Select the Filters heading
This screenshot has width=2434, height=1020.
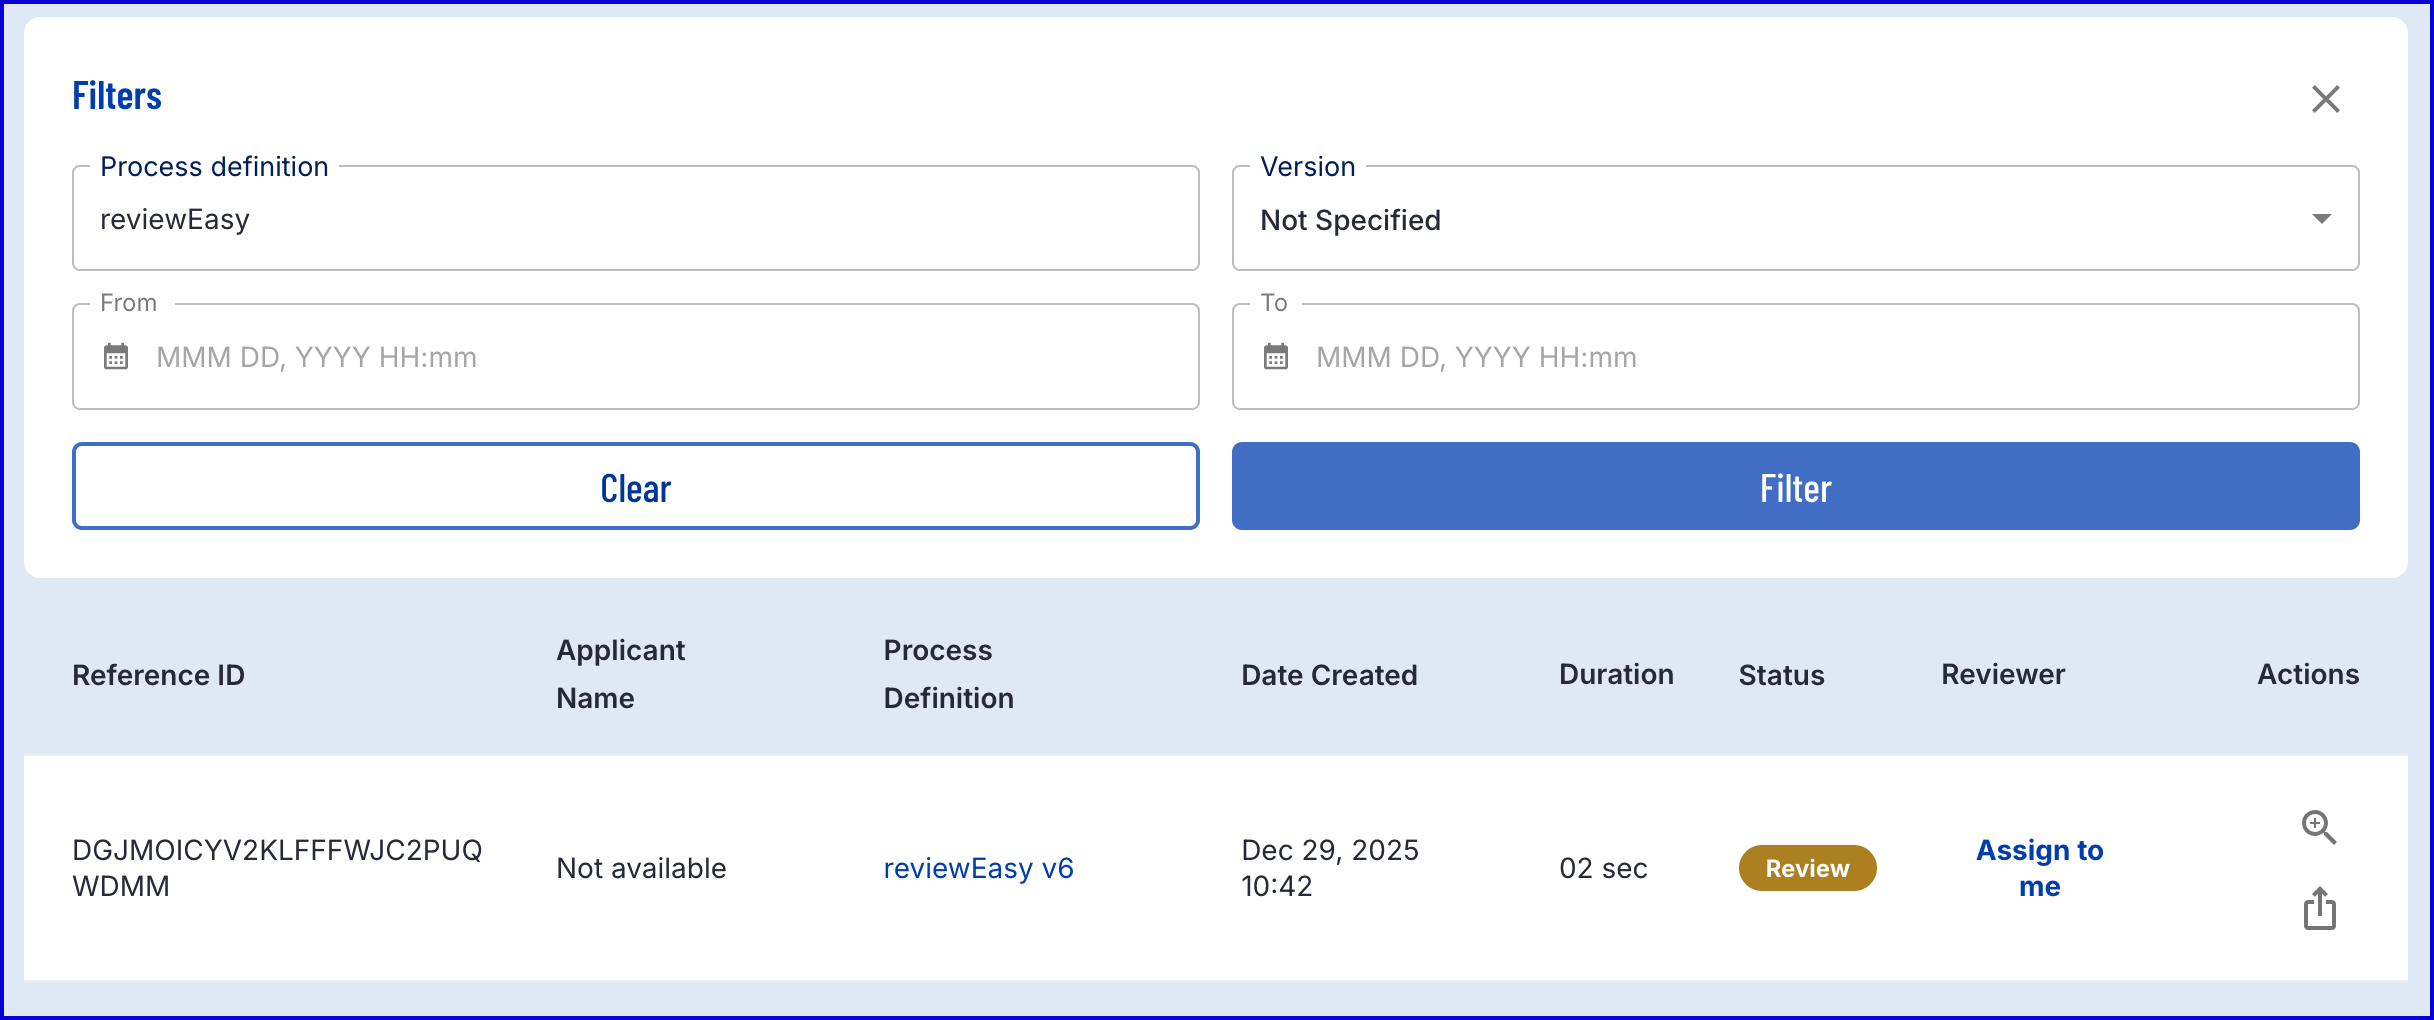click(x=117, y=95)
